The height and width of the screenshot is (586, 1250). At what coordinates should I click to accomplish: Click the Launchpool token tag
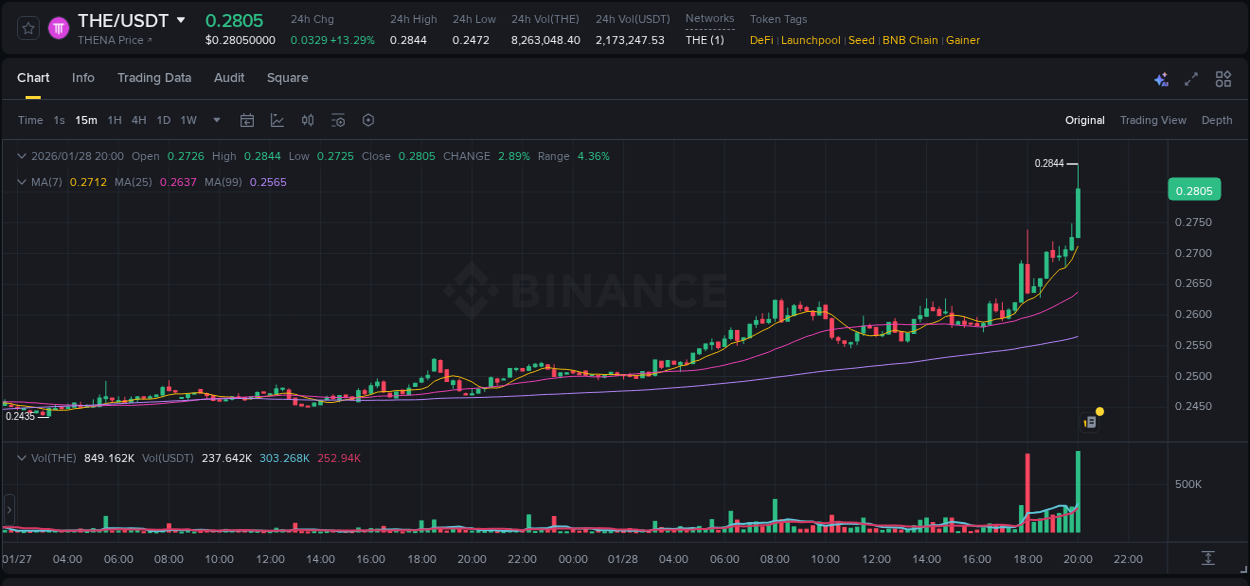810,40
